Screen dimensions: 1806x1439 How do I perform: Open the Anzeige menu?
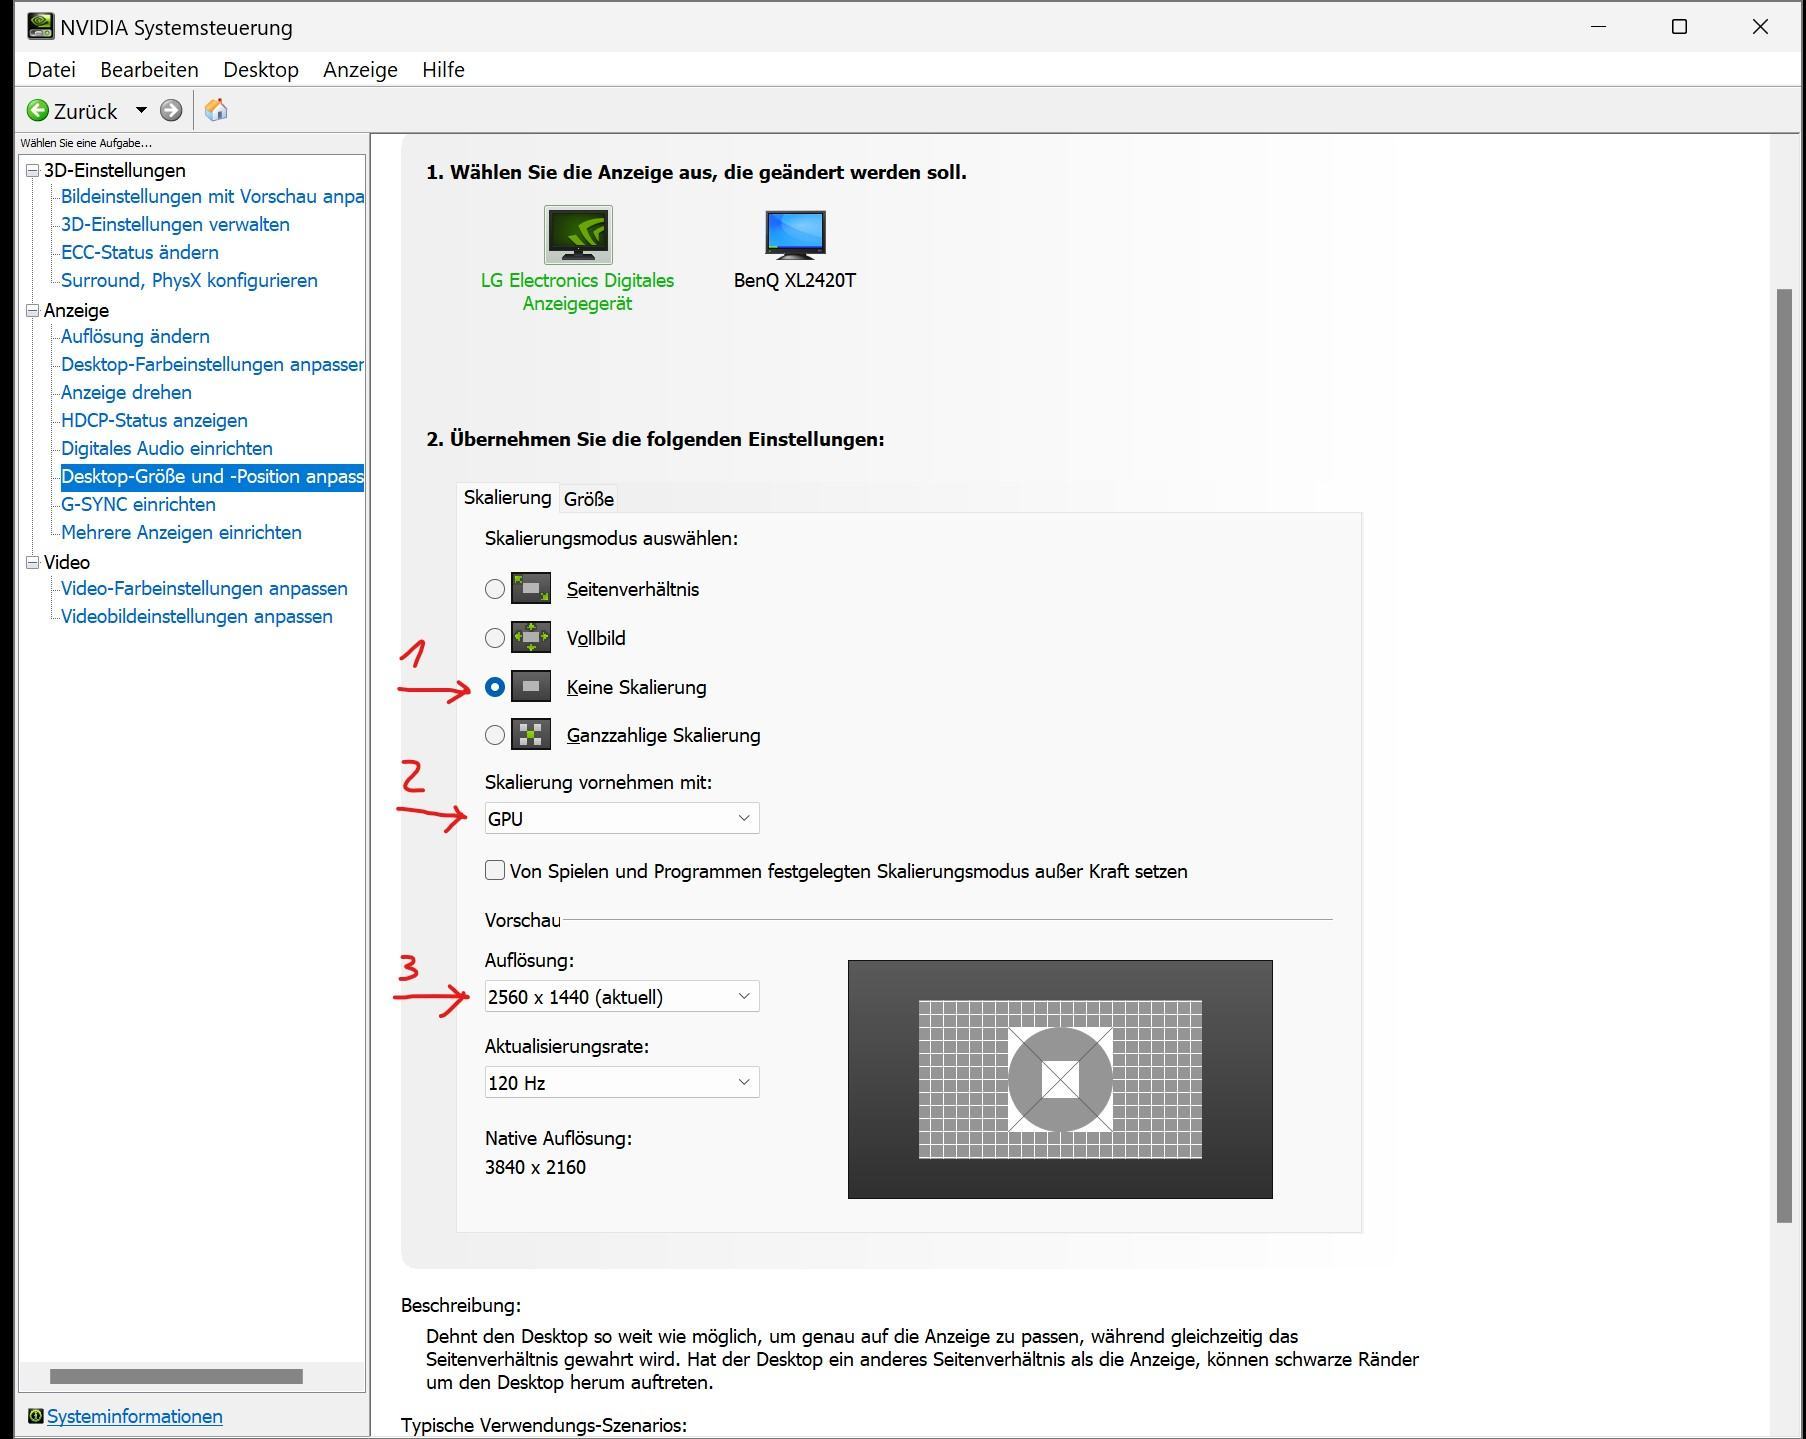[360, 70]
